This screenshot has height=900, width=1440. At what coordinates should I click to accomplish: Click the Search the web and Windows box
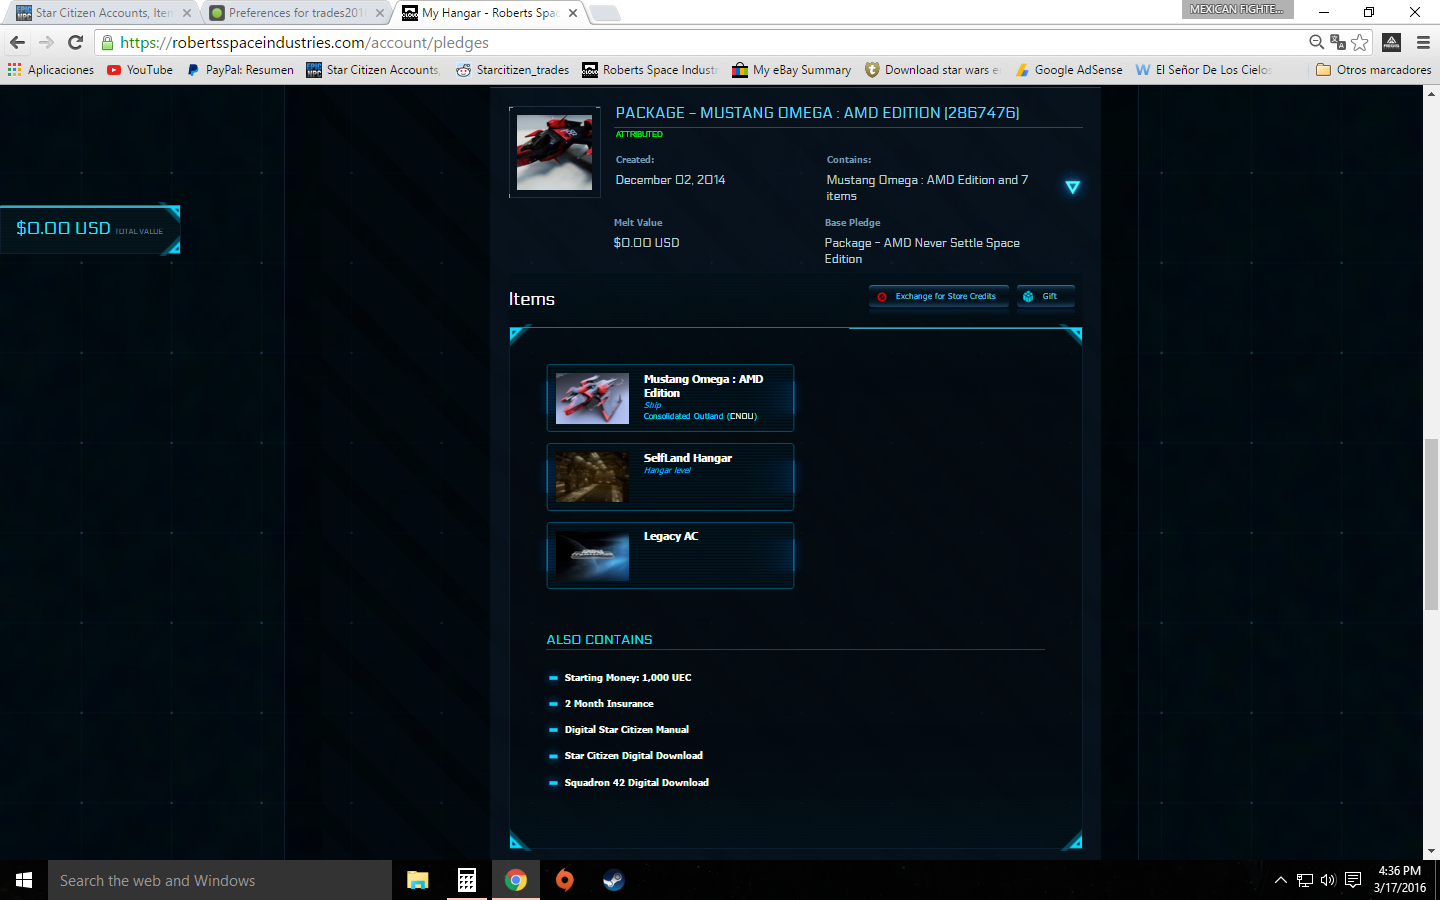(x=220, y=880)
